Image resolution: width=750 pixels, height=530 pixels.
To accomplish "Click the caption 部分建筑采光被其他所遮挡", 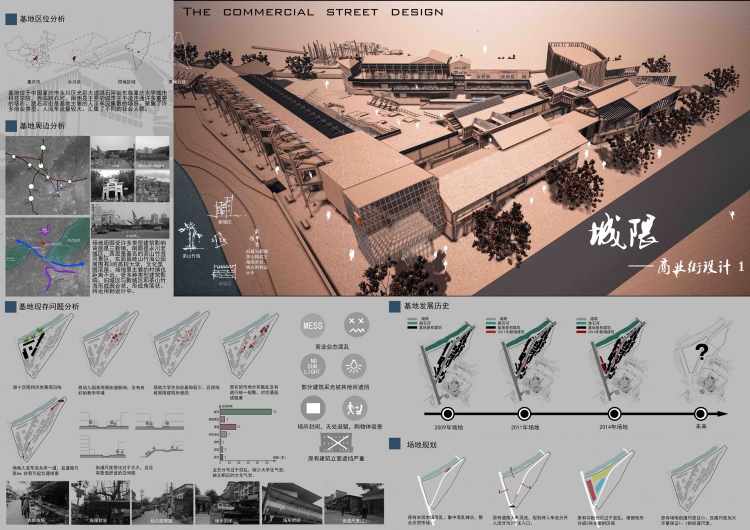I will tap(335, 387).
